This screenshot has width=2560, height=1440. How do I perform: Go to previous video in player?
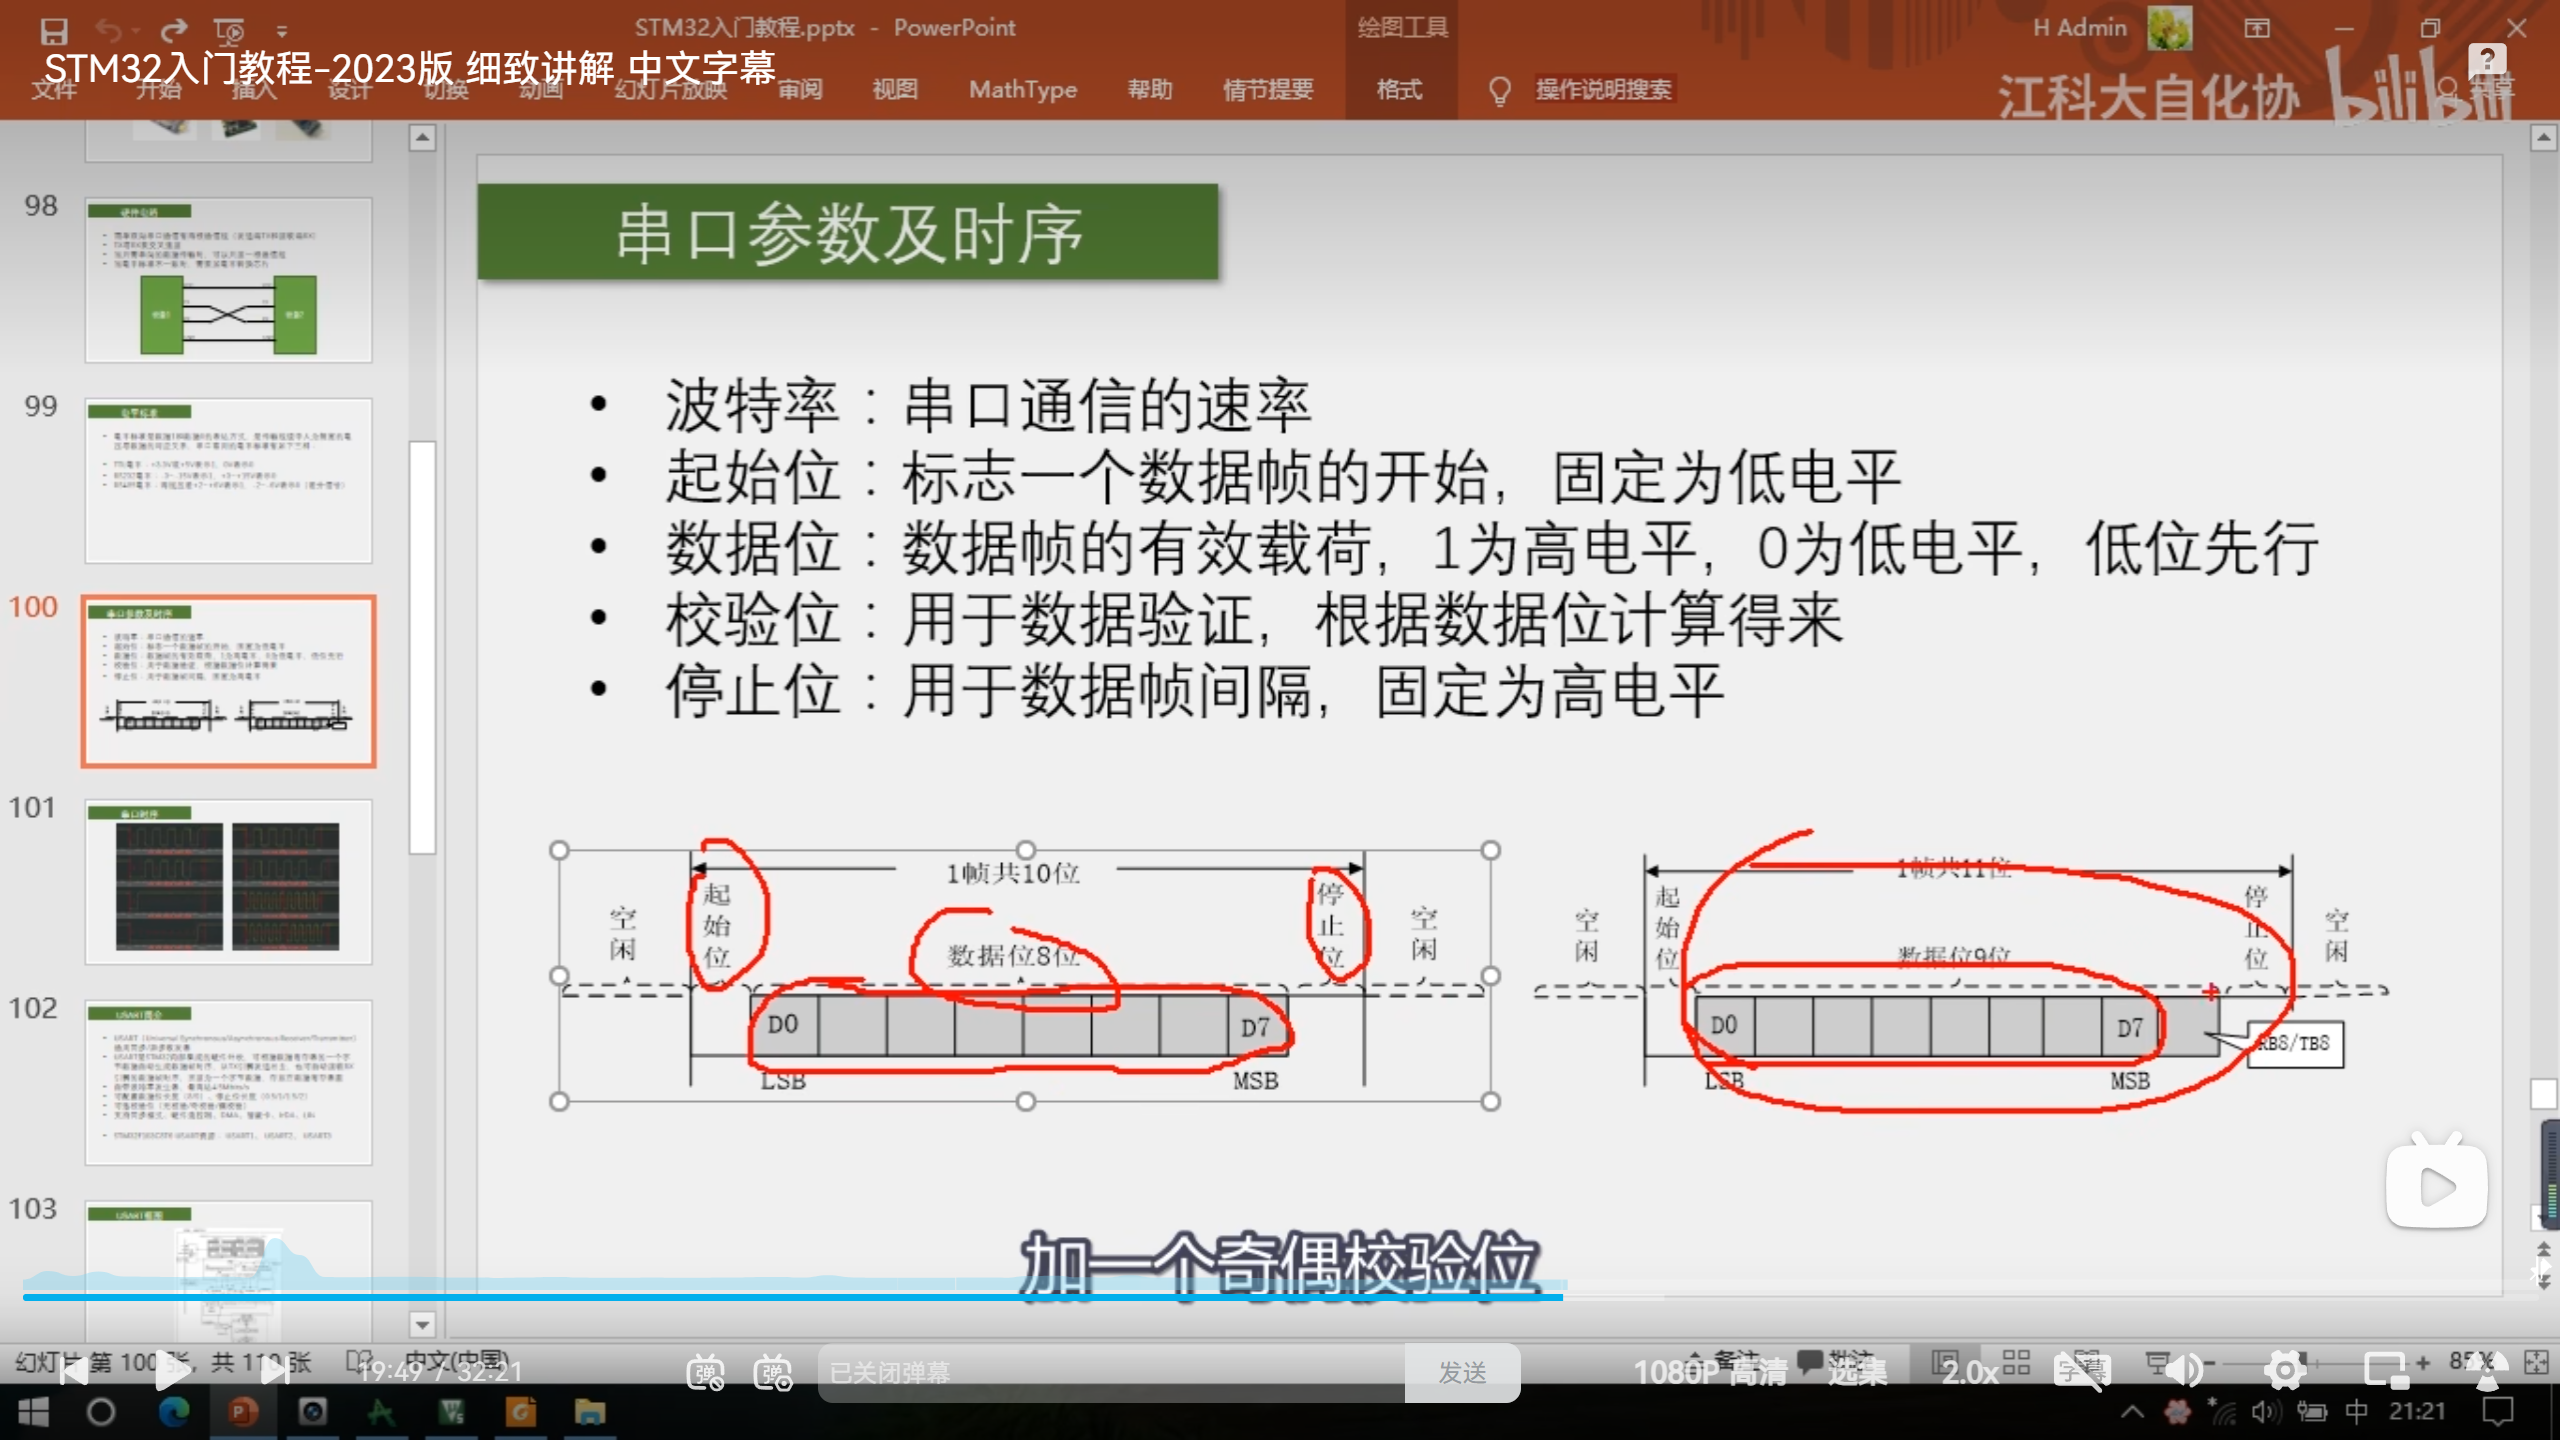click(x=73, y=1371)
